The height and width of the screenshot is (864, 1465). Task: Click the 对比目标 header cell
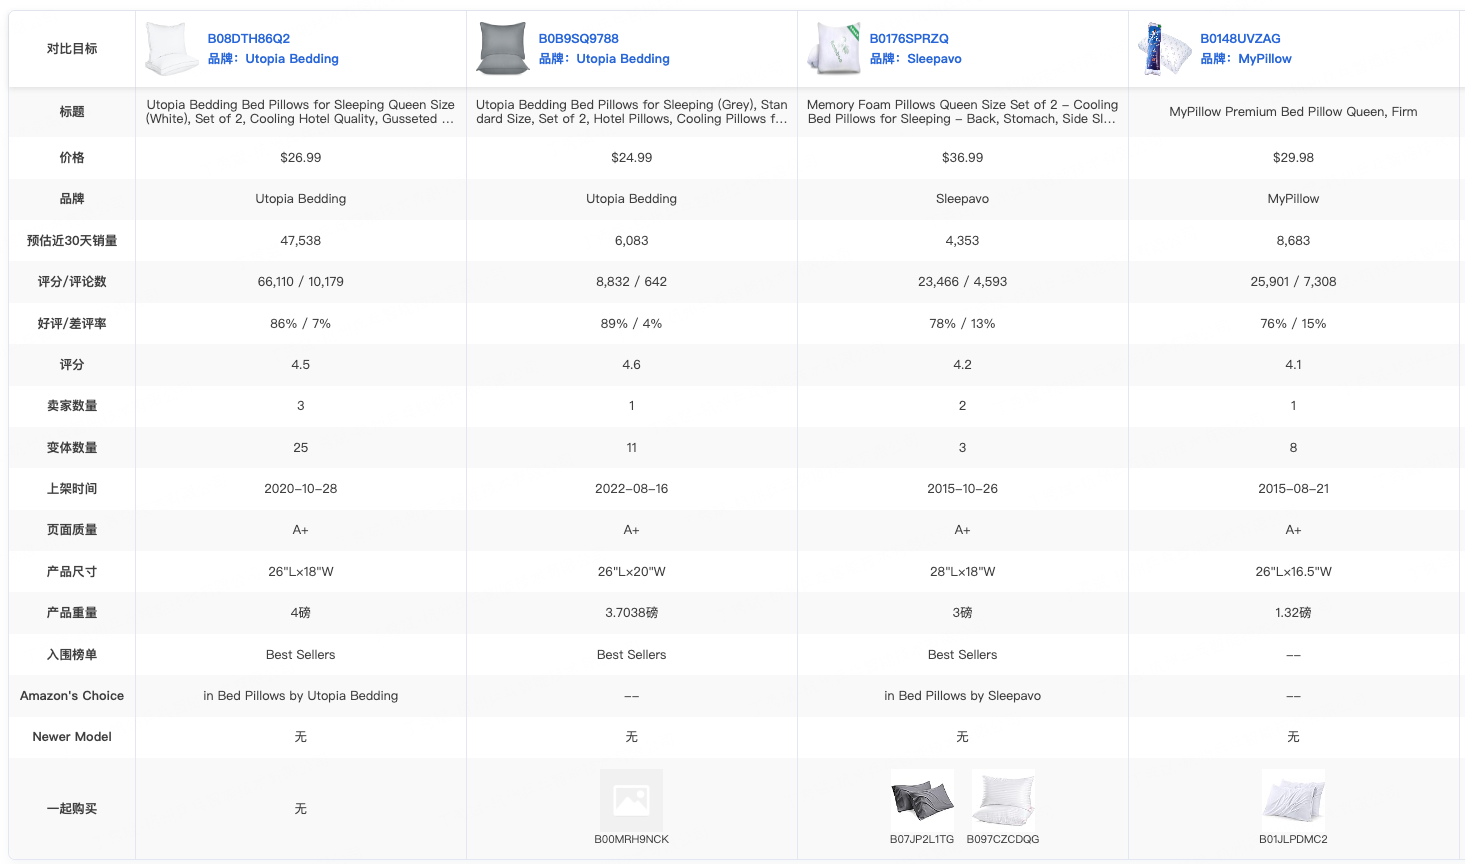coord(72,48)
